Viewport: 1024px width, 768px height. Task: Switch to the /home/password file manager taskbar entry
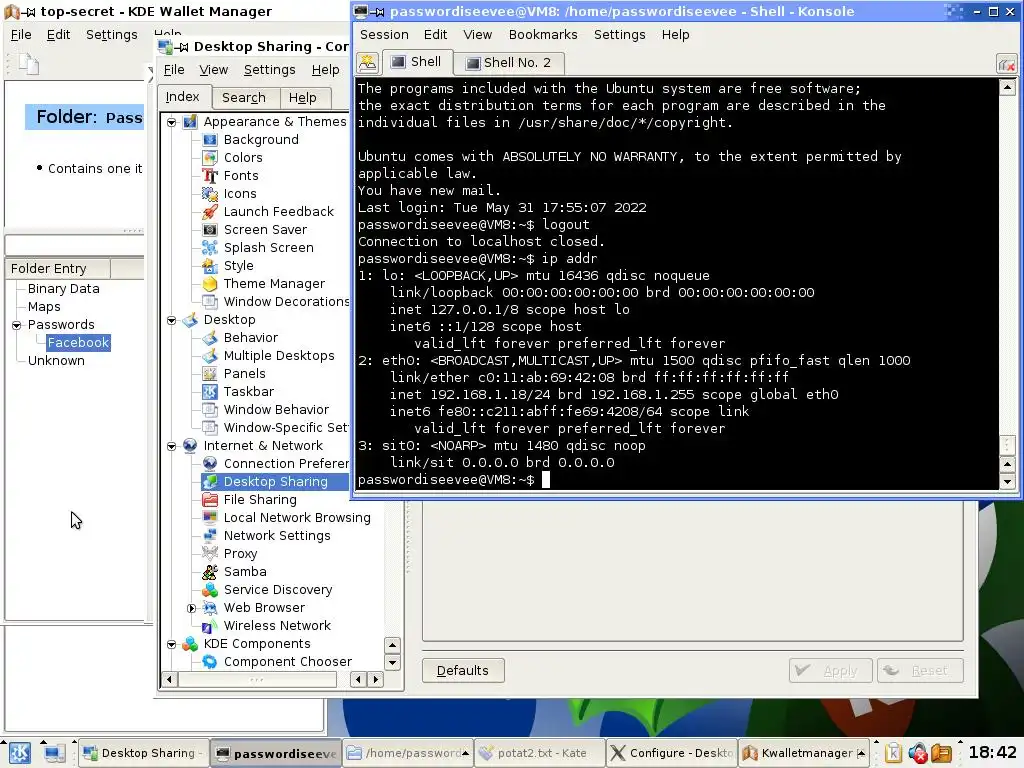tap(408, 753)
